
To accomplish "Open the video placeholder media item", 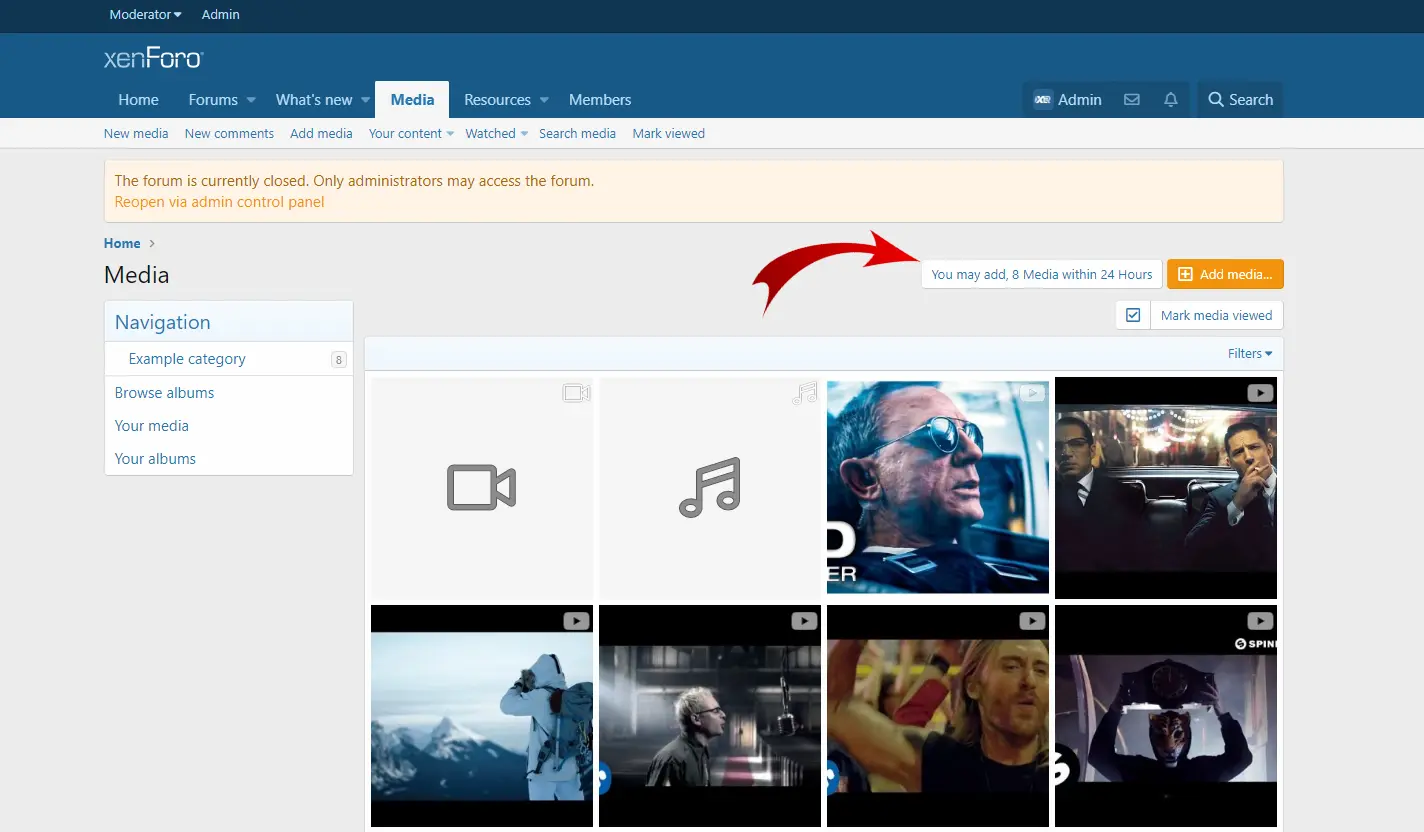I will coord(482,488).
